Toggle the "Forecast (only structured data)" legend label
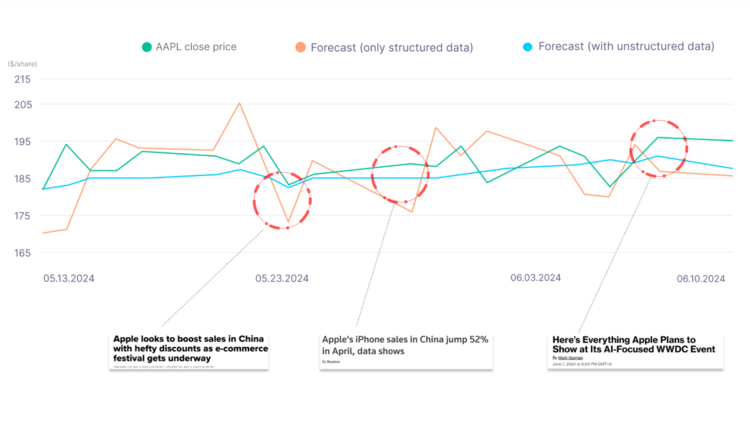The height and width of the screenshot is (429, 750). point(391,47)
